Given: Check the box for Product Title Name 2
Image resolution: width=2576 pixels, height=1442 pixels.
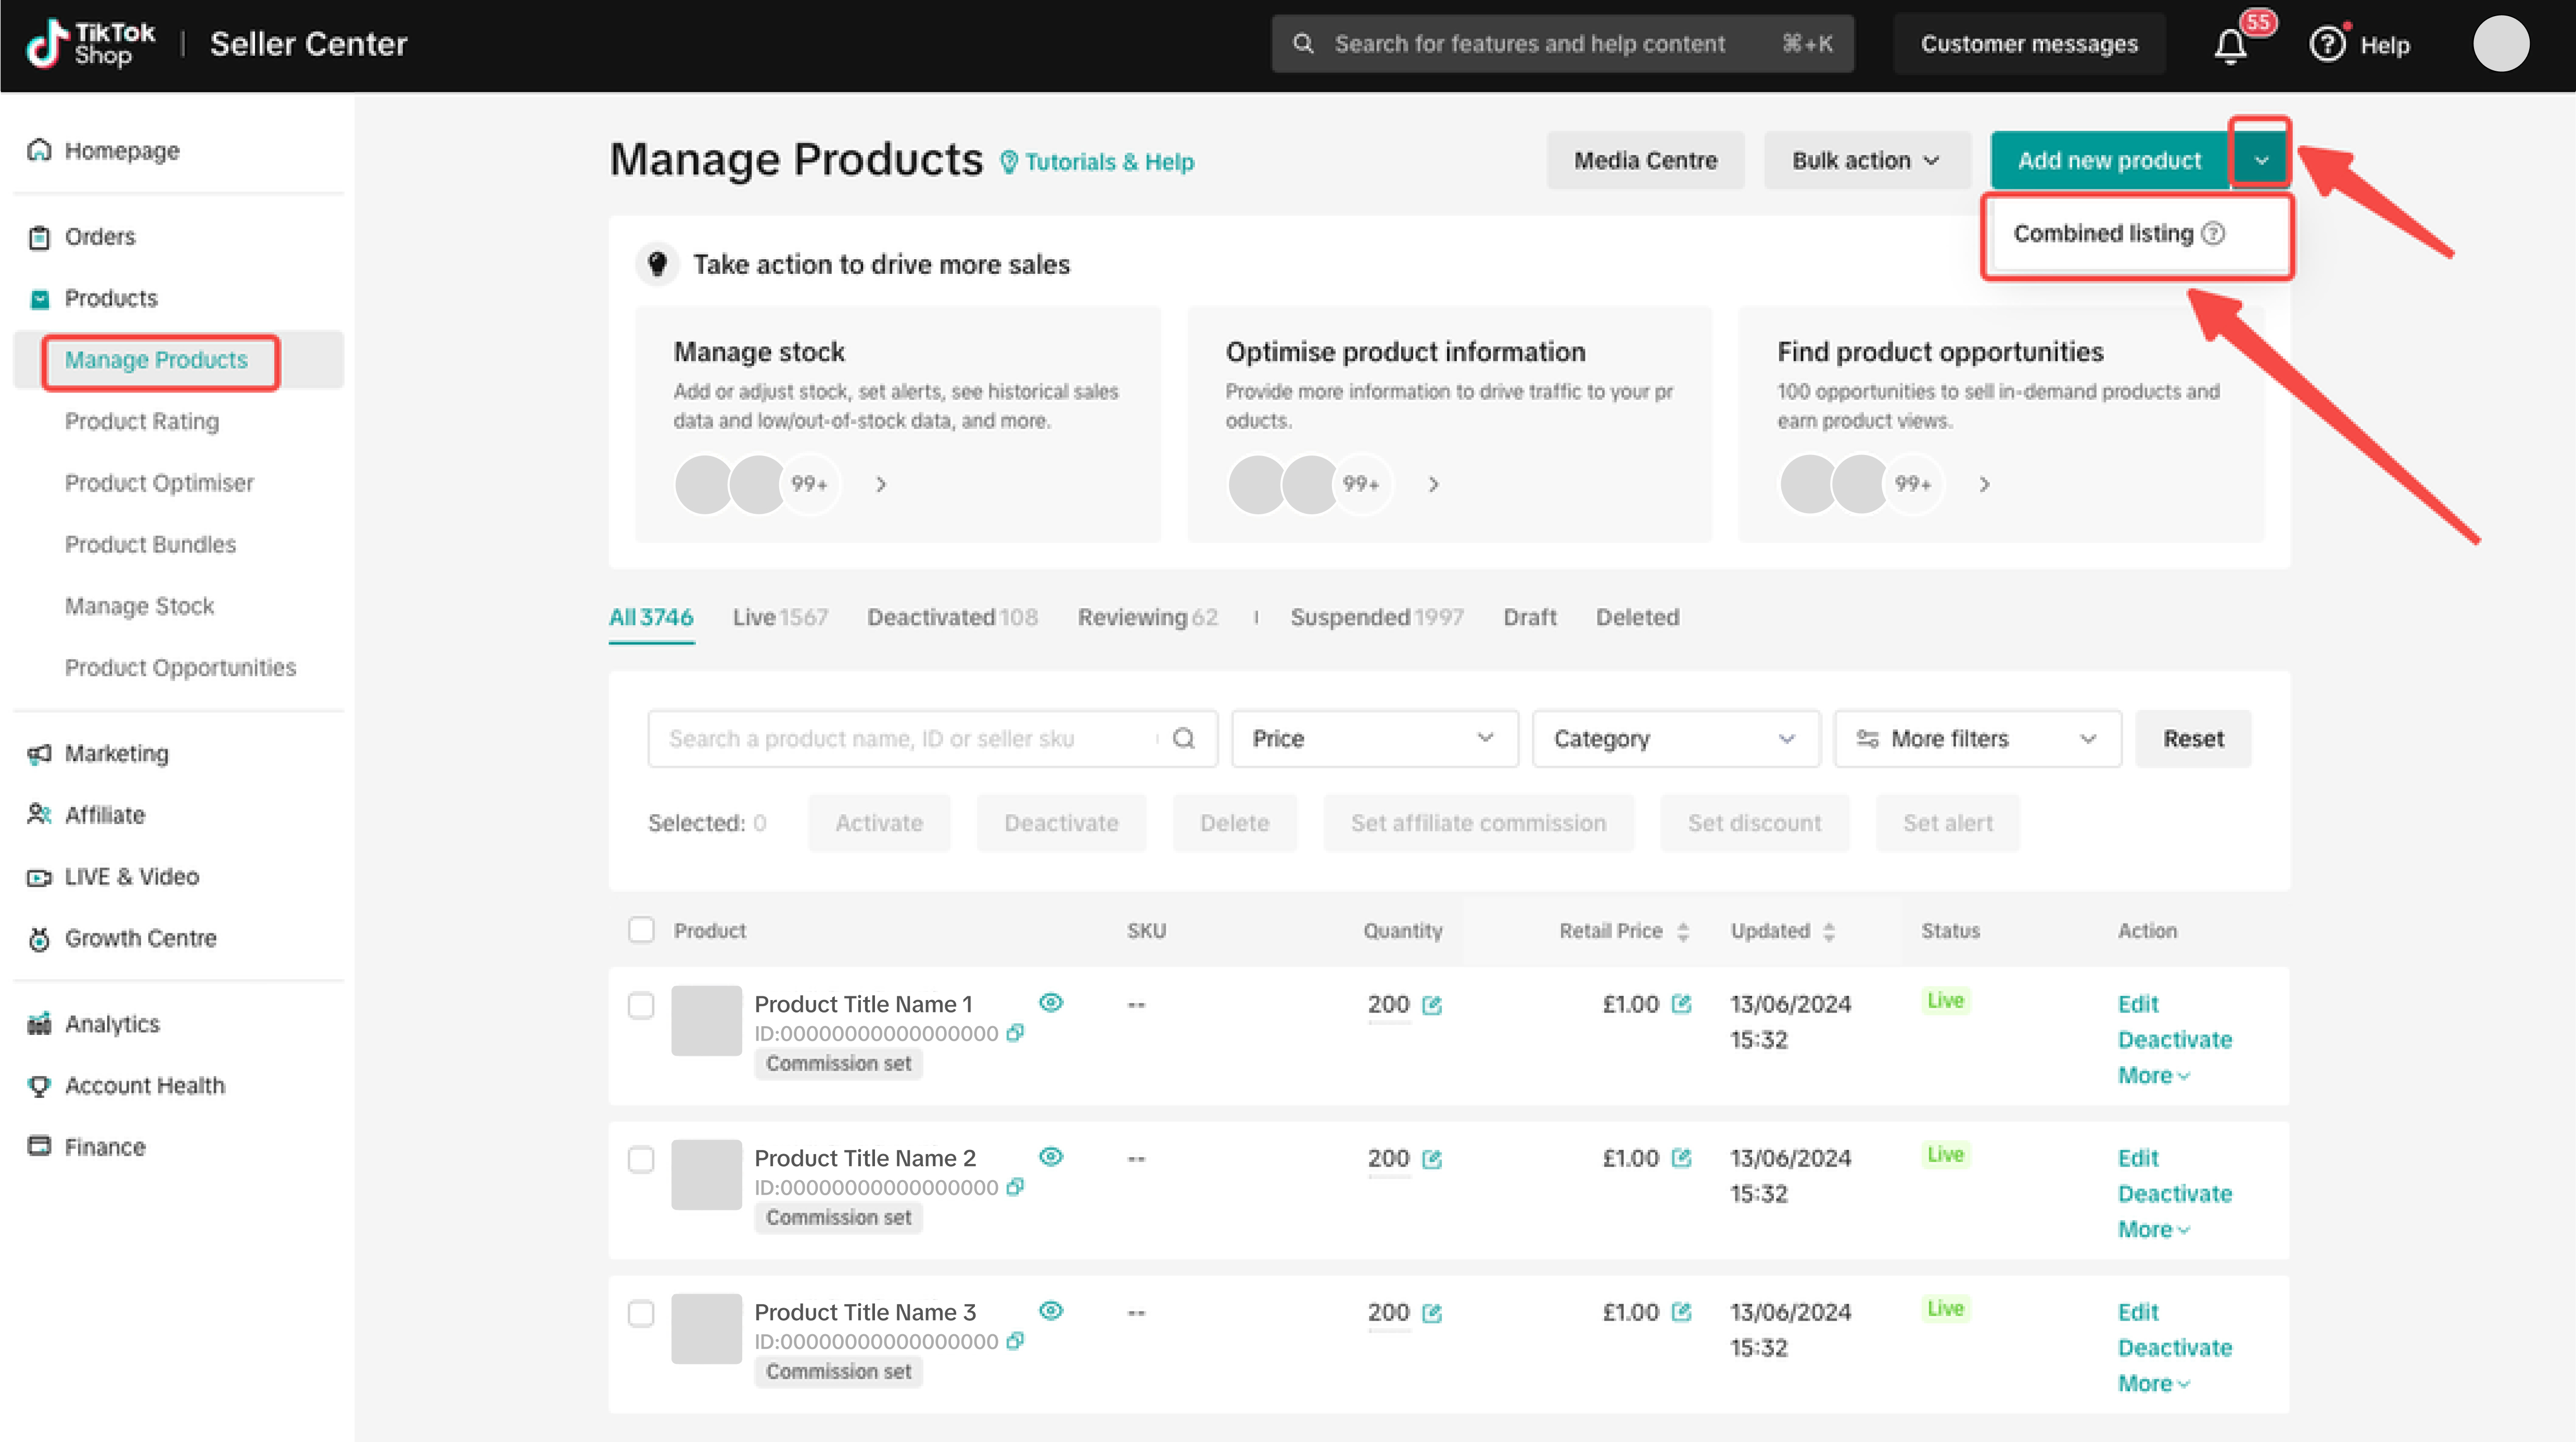Looking at the screenshot, I should click(x=641, y=1159).
